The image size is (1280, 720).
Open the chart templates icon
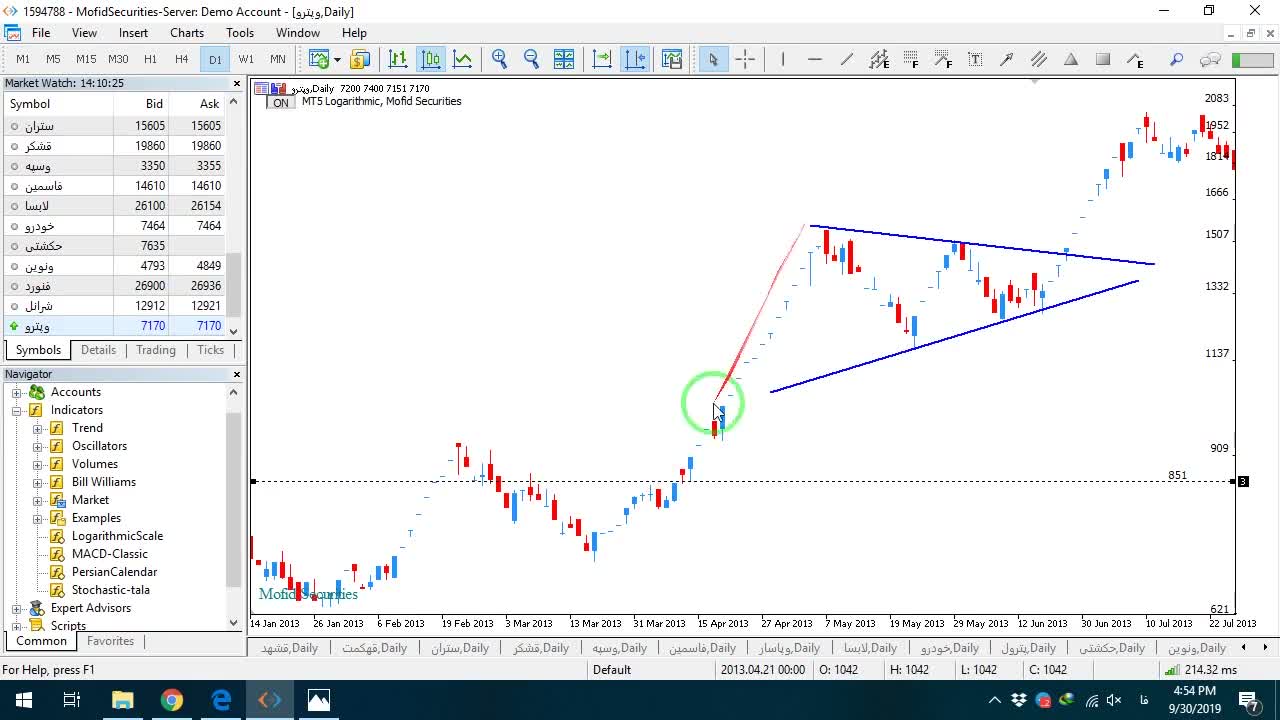(671, 59)
